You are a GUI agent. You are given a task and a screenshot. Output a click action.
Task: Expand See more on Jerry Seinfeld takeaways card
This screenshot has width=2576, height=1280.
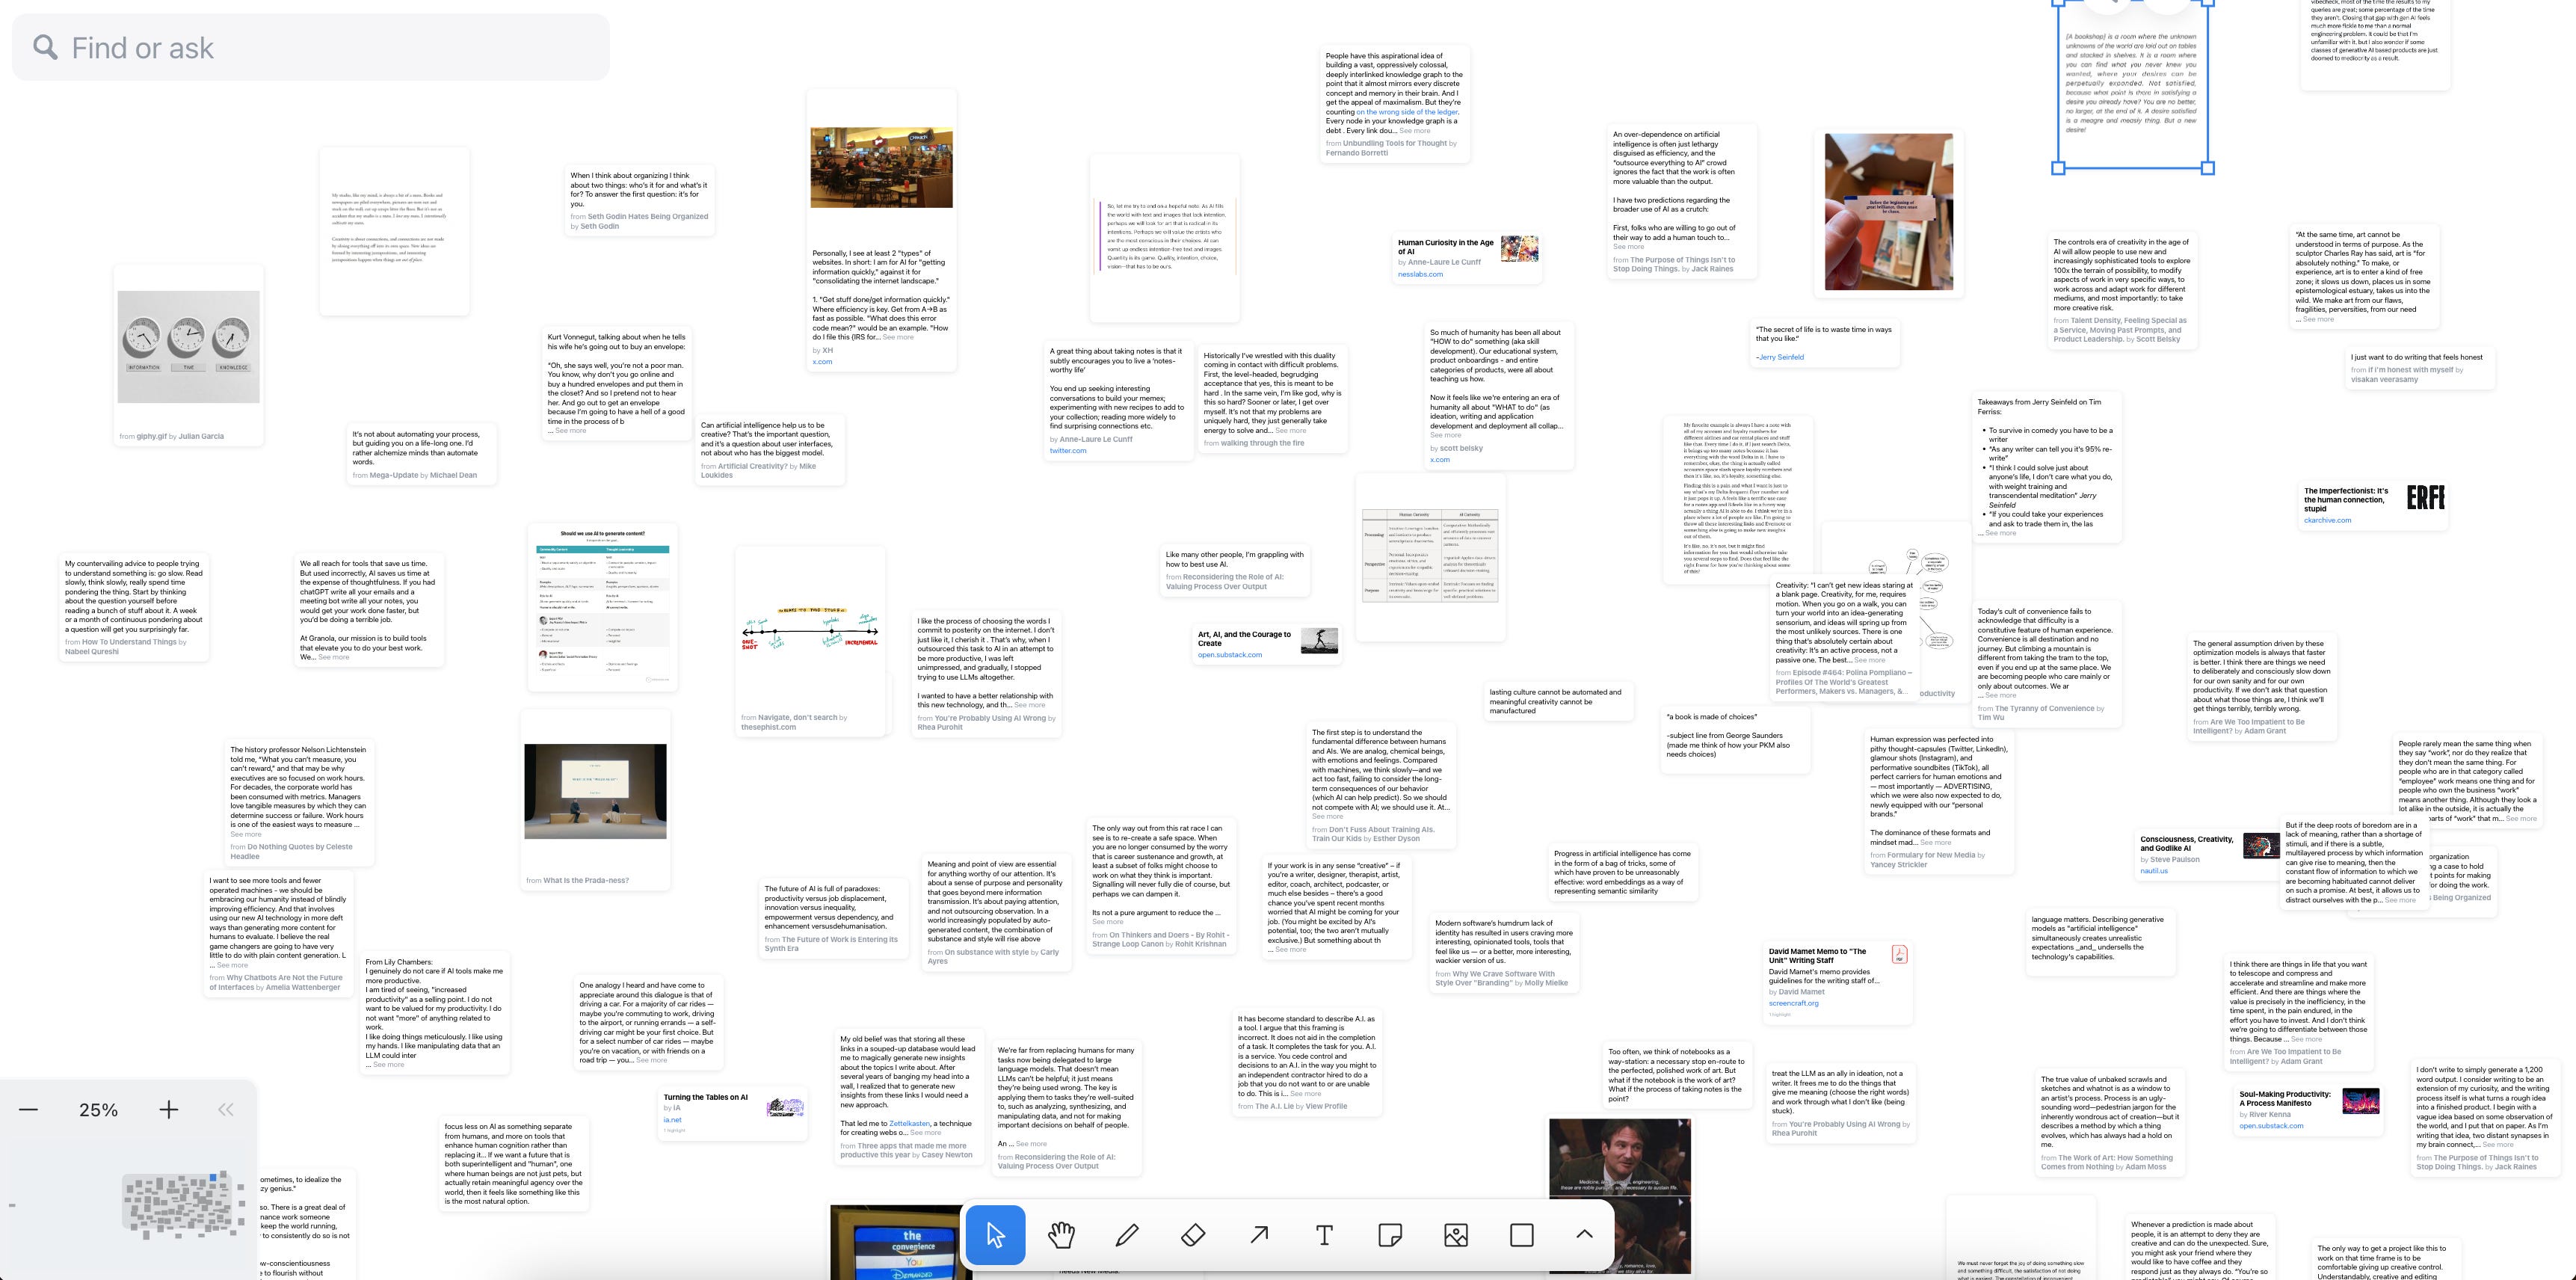(x=2000, y=533)
